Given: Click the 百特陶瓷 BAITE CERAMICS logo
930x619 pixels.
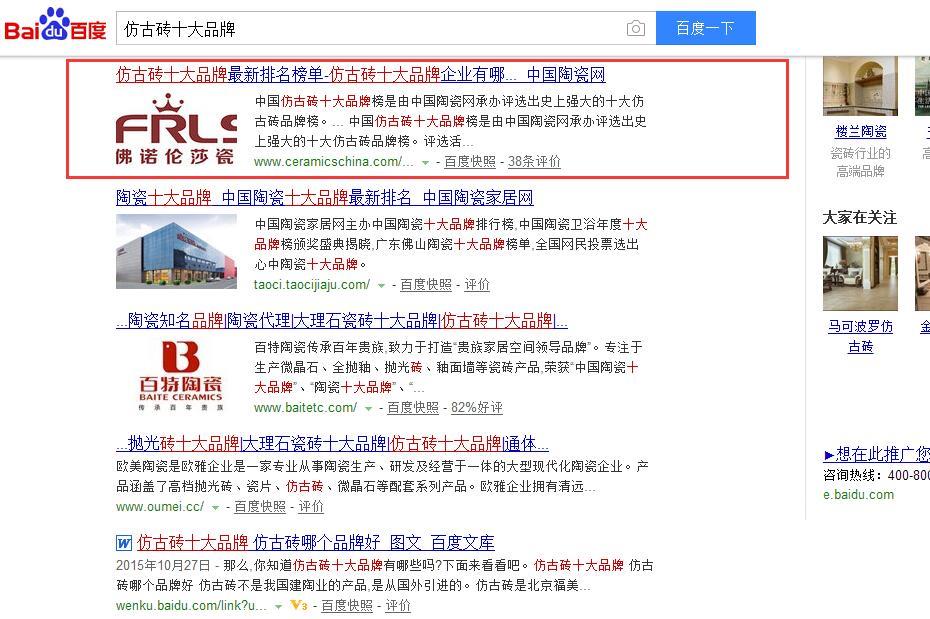Looking at the screenshot, I should coord(180,375).
